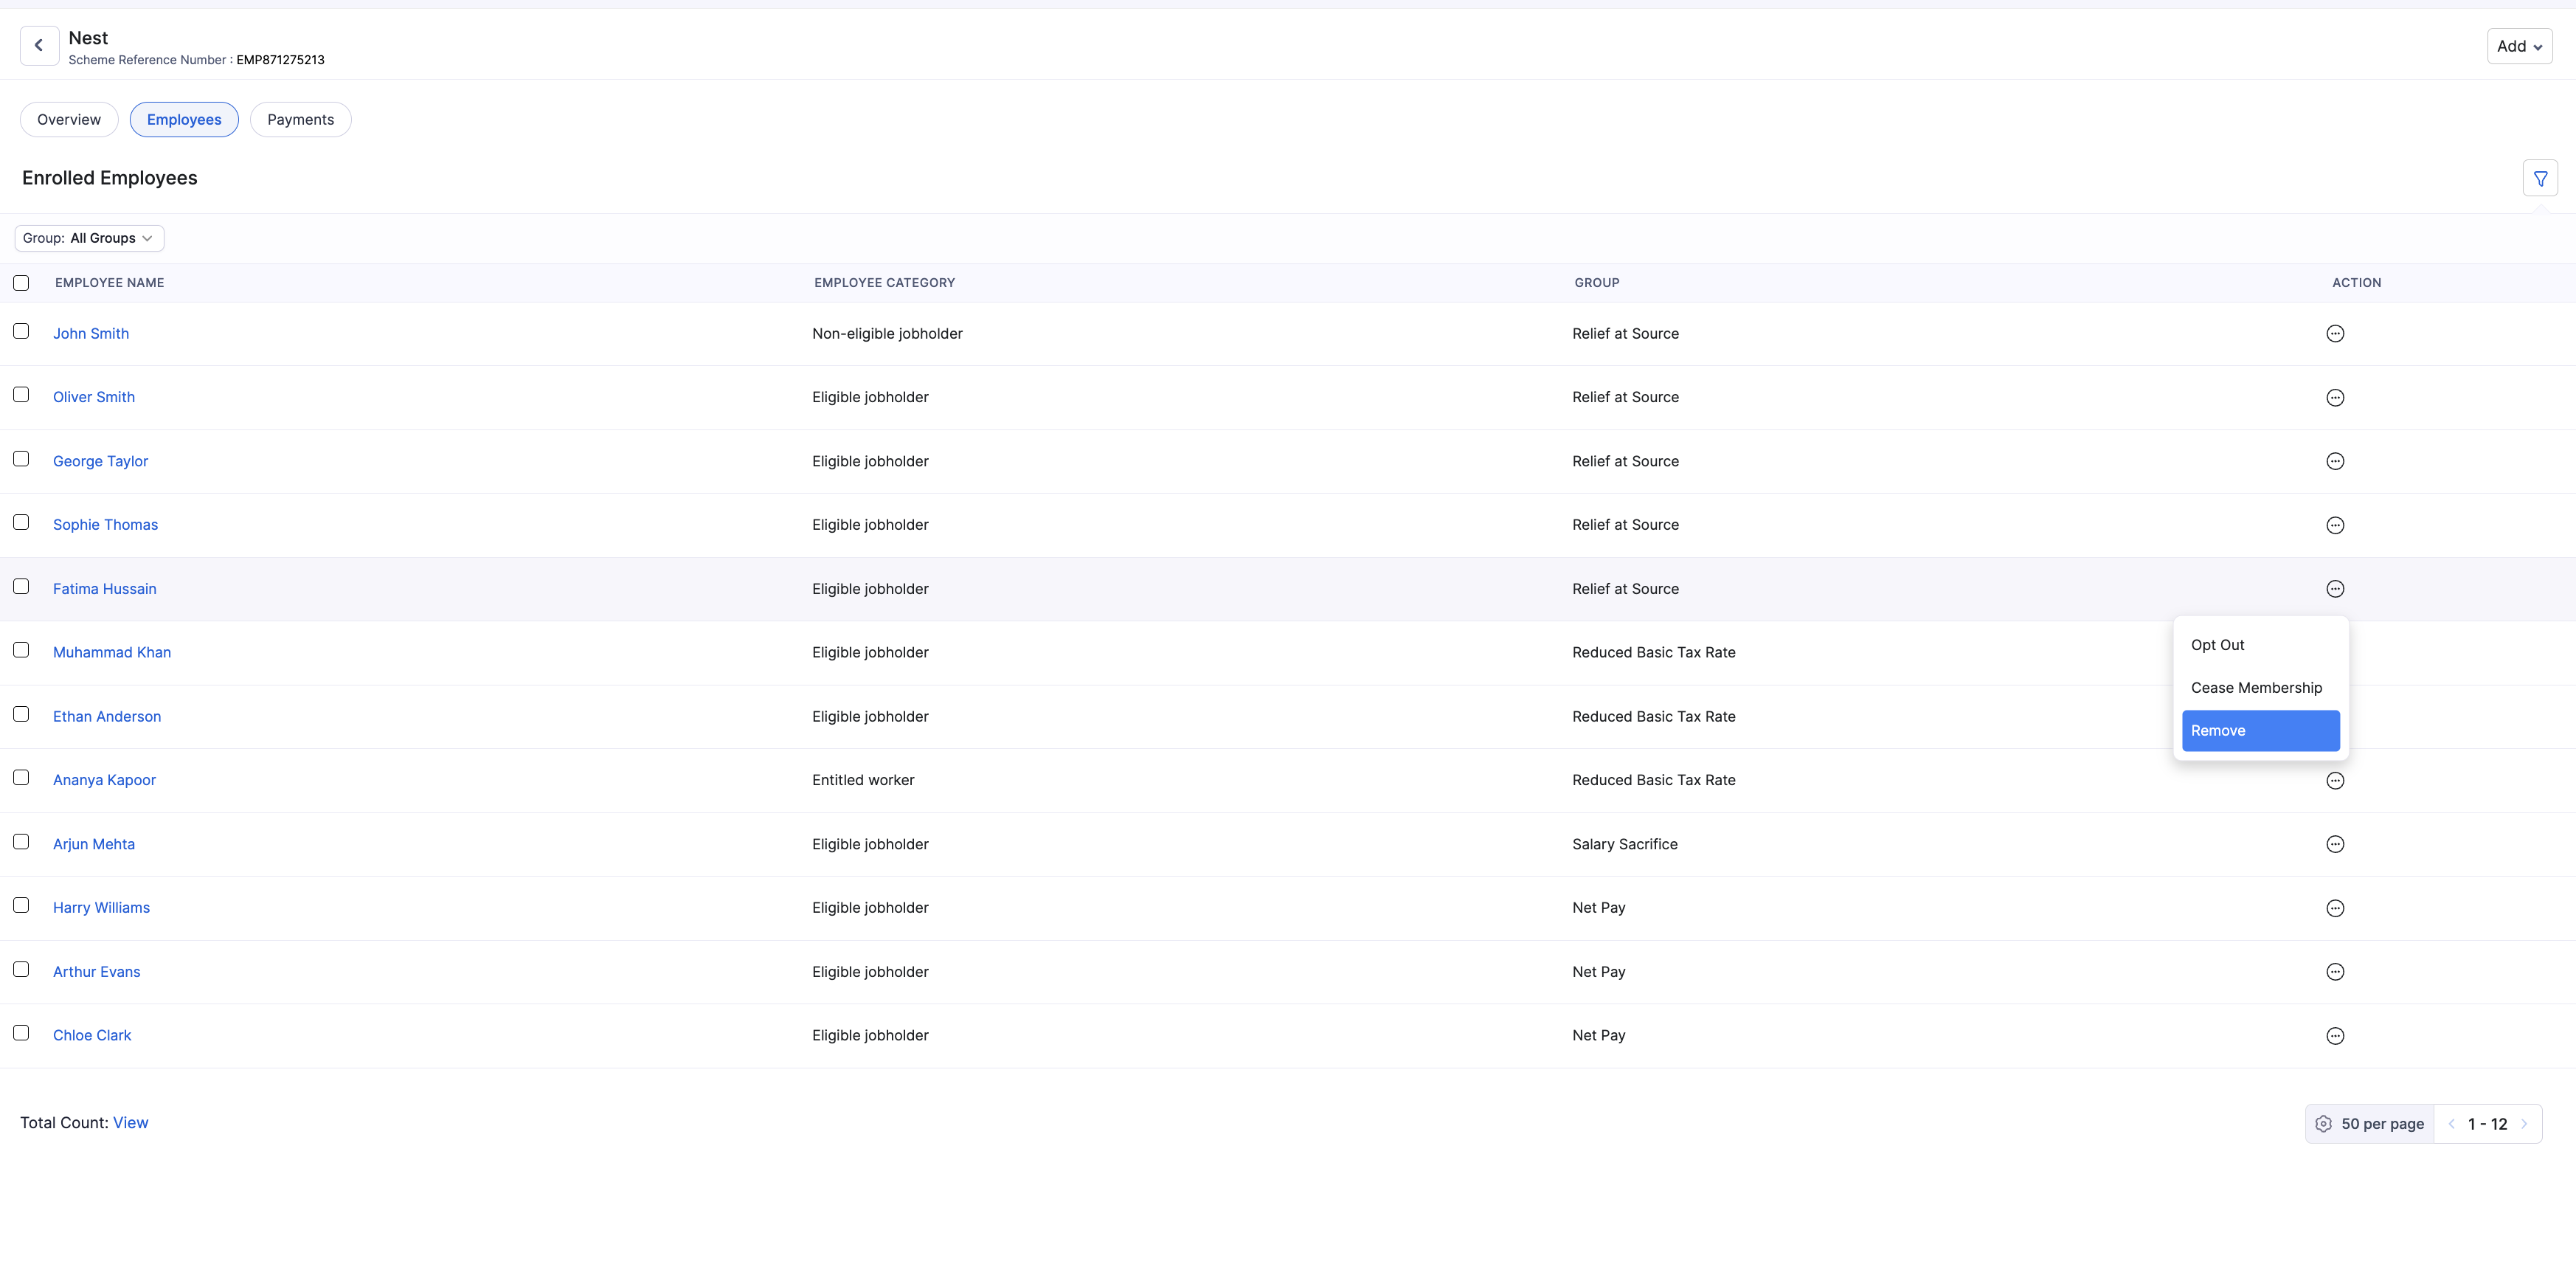Open action menu for Arthur Evans
The width and height of the screenshot is (2576, 1278).
tap(2335, 972)
